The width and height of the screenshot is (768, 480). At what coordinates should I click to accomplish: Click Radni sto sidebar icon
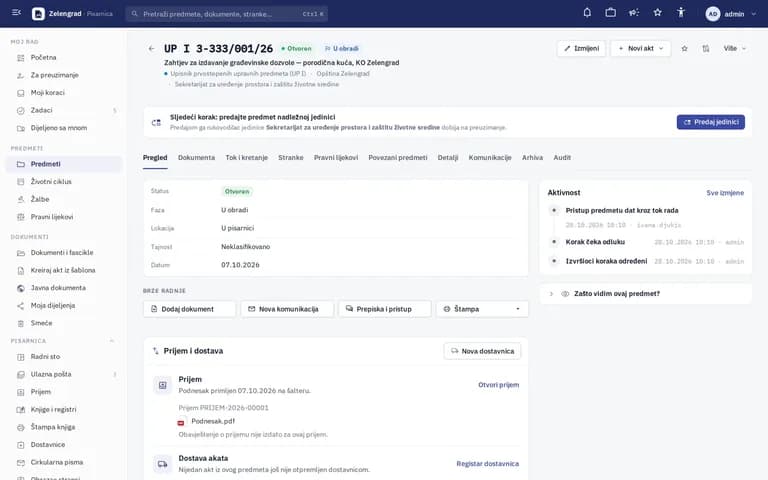point(21,357)
